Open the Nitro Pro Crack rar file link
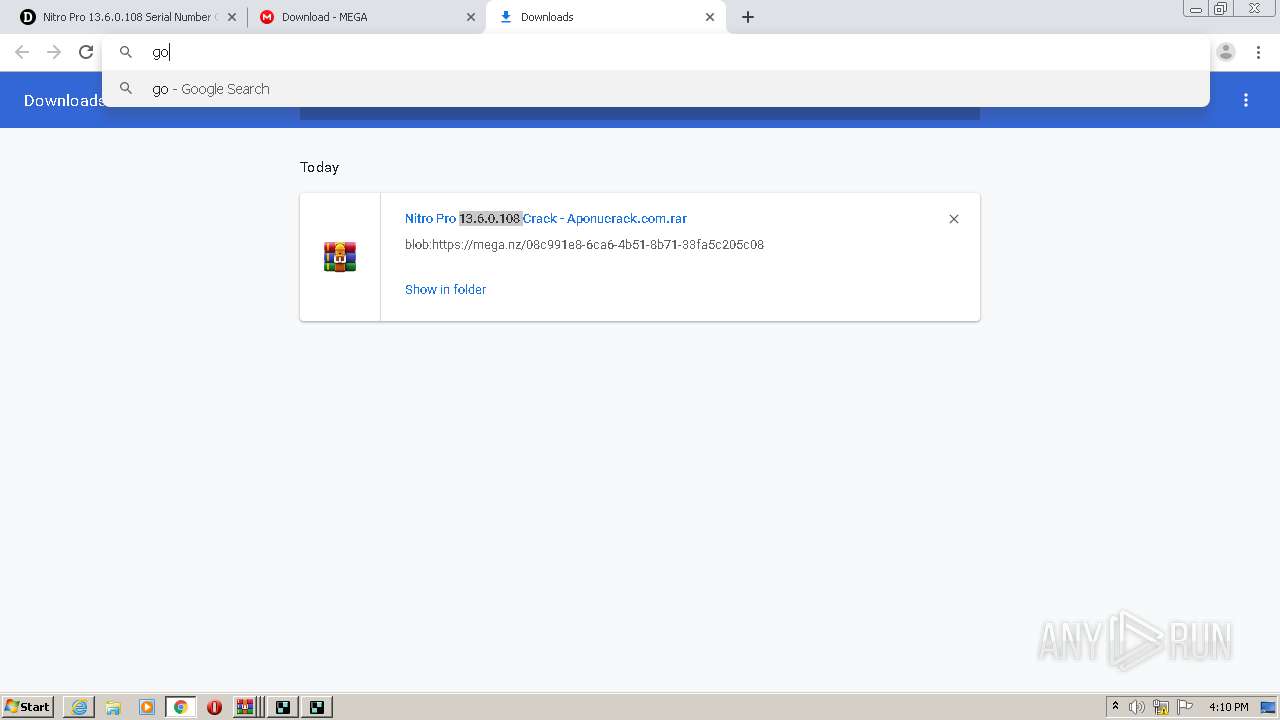The height and width of the screenshot is (720, 1280). point(546,218)
